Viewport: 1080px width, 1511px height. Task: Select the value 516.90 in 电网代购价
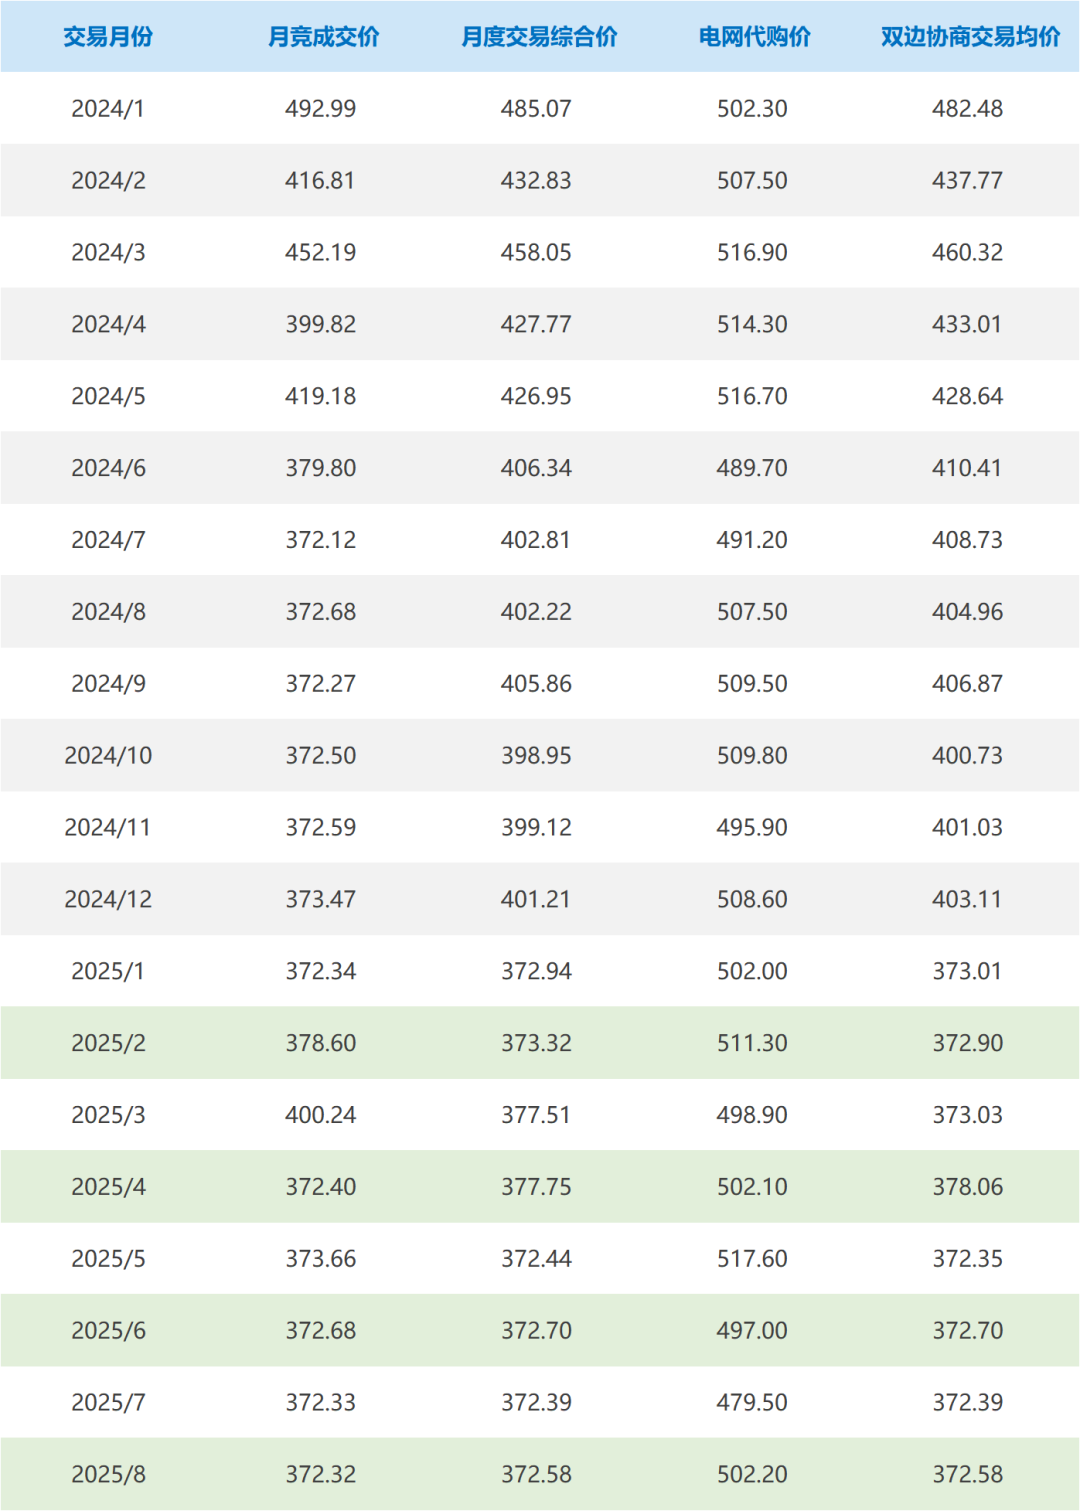752,252
